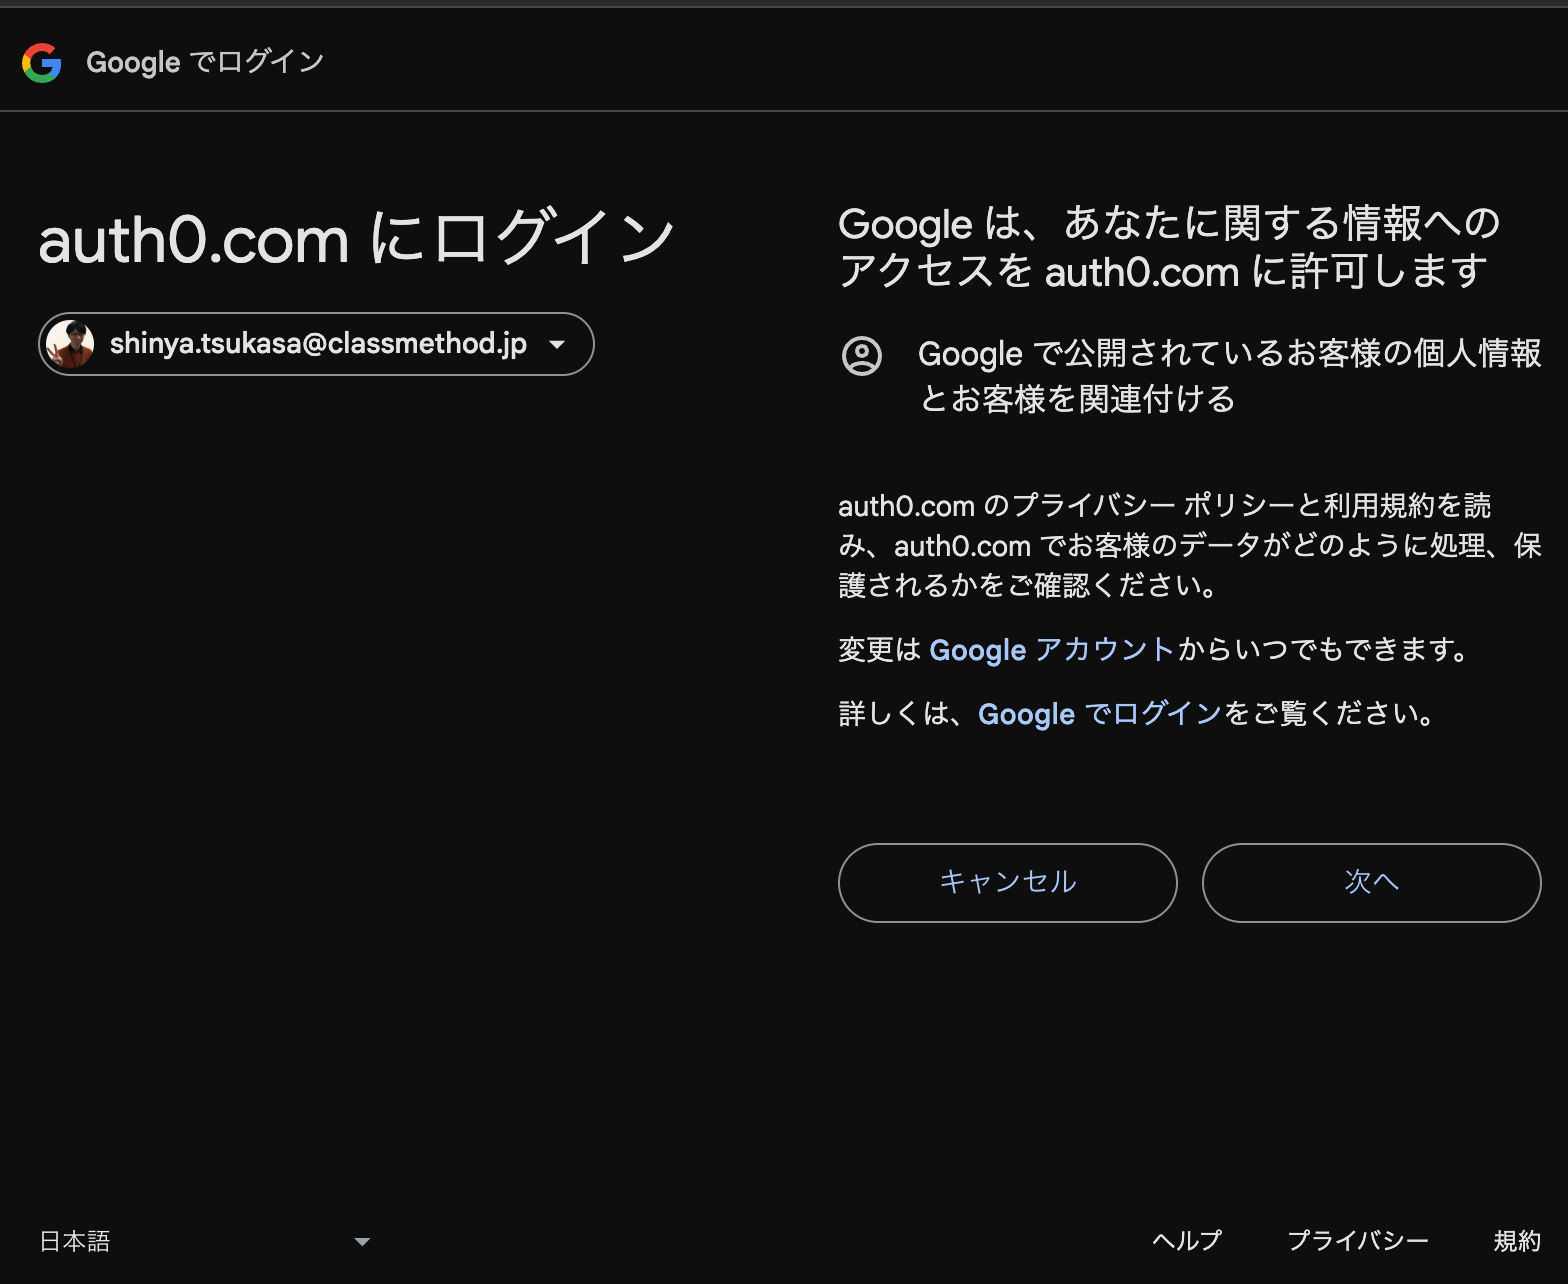Open the 規約 footer link

pyautogui.click(x=1517, y=1241)
